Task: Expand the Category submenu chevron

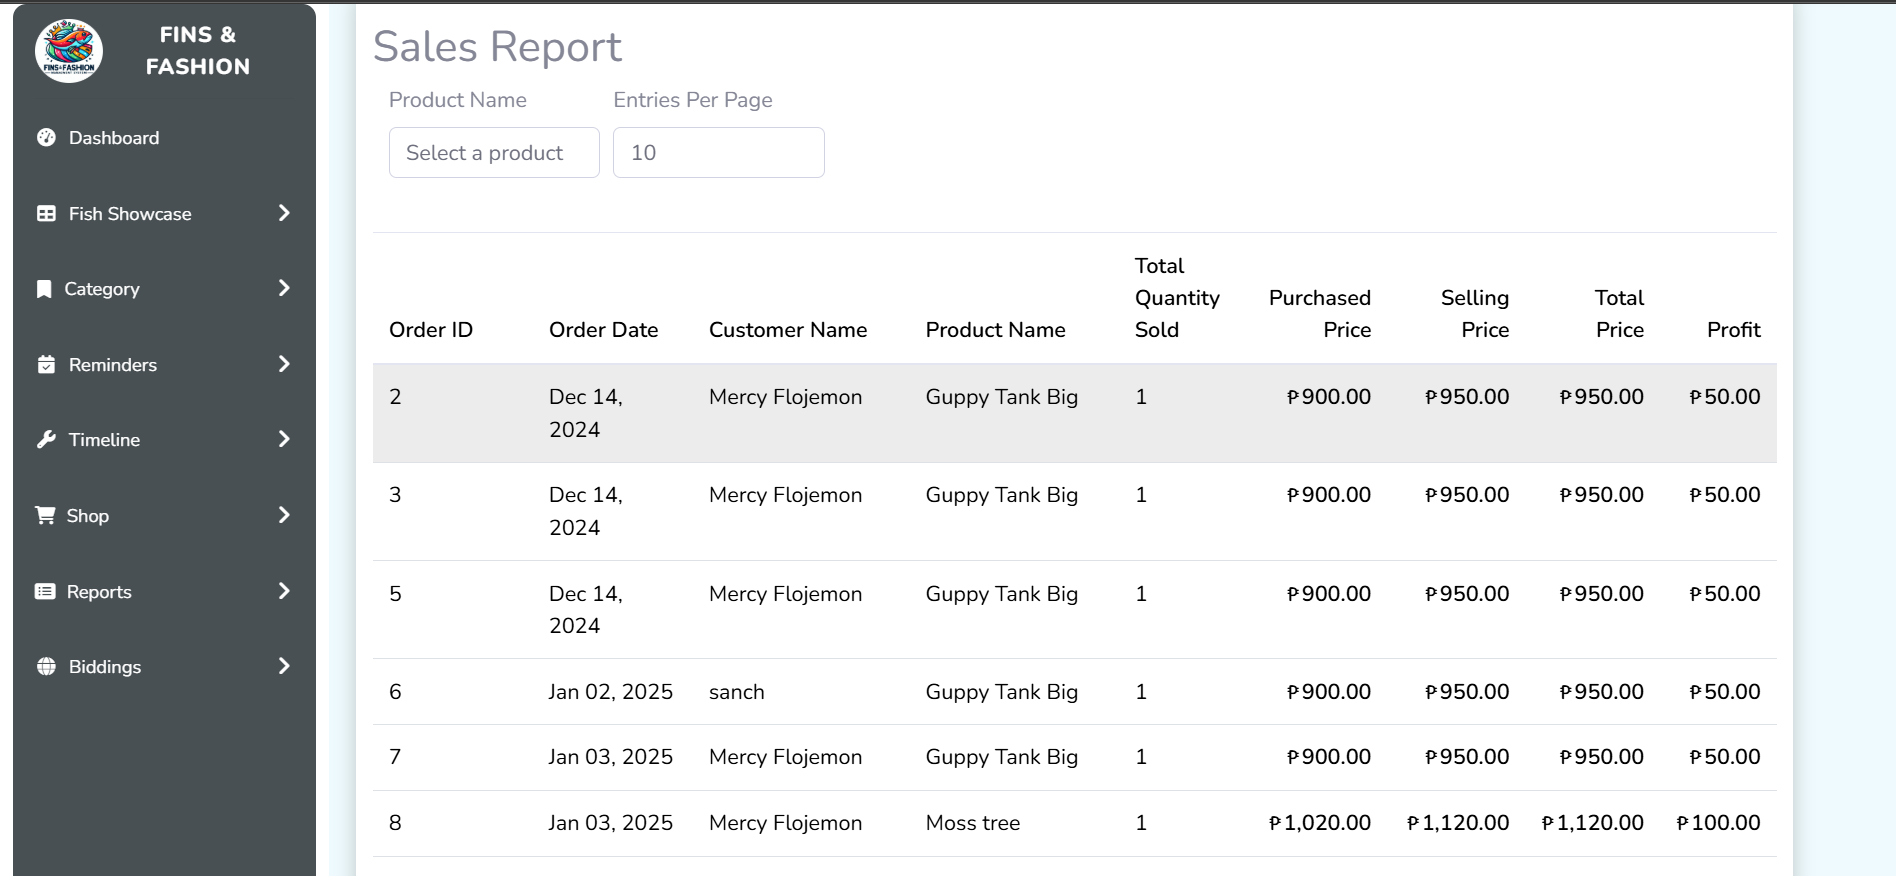Action: [x=284, y=288]
